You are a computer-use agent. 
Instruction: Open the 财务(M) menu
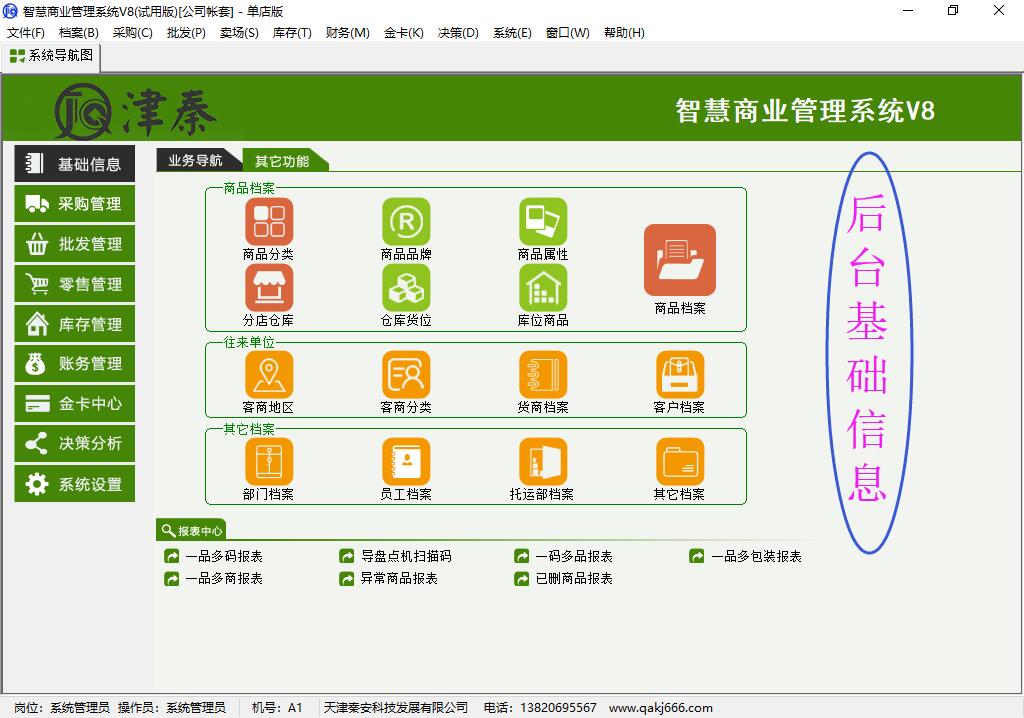click(347, 32)
